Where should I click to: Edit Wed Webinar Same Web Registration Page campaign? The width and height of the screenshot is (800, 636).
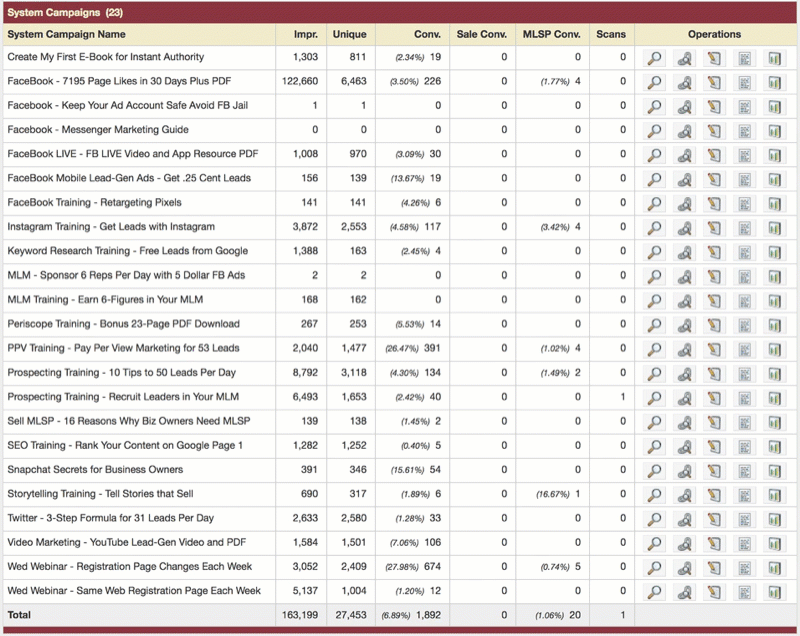click(x=714, y=592)
